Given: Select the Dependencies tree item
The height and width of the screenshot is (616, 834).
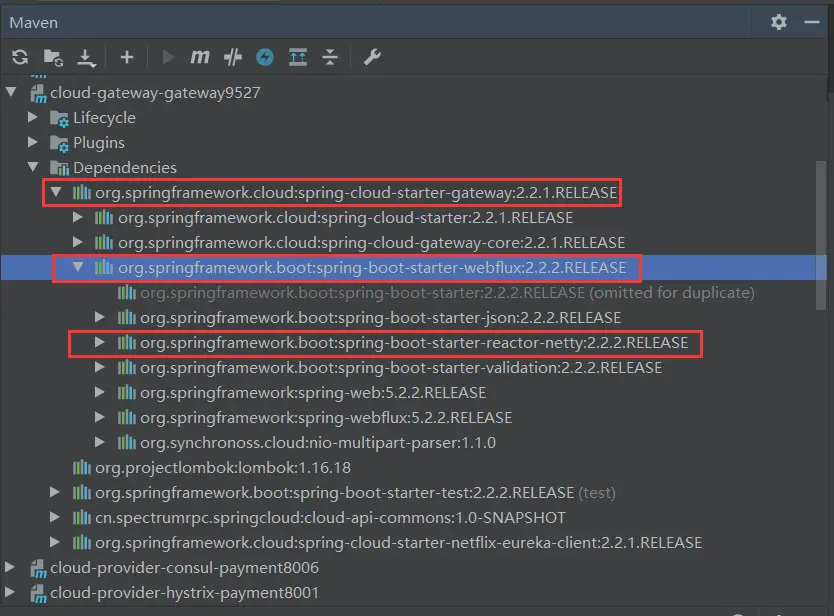Looking at the screenshot, I should click(x=125, y=168).
